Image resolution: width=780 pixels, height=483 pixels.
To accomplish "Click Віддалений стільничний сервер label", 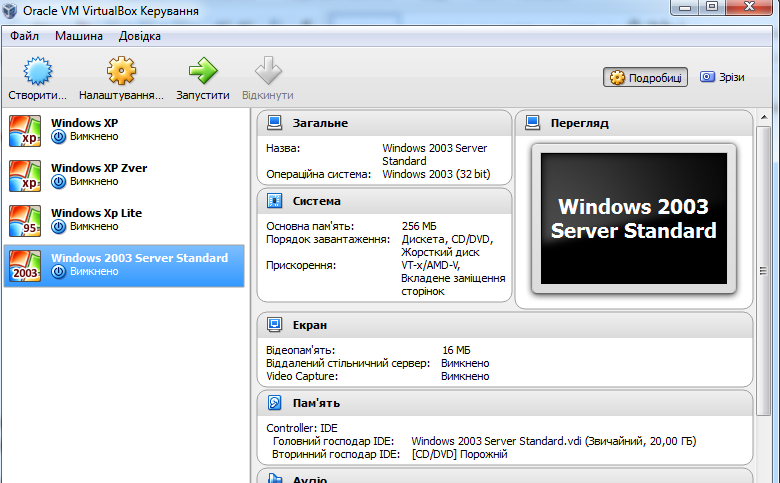I will 348,363.
